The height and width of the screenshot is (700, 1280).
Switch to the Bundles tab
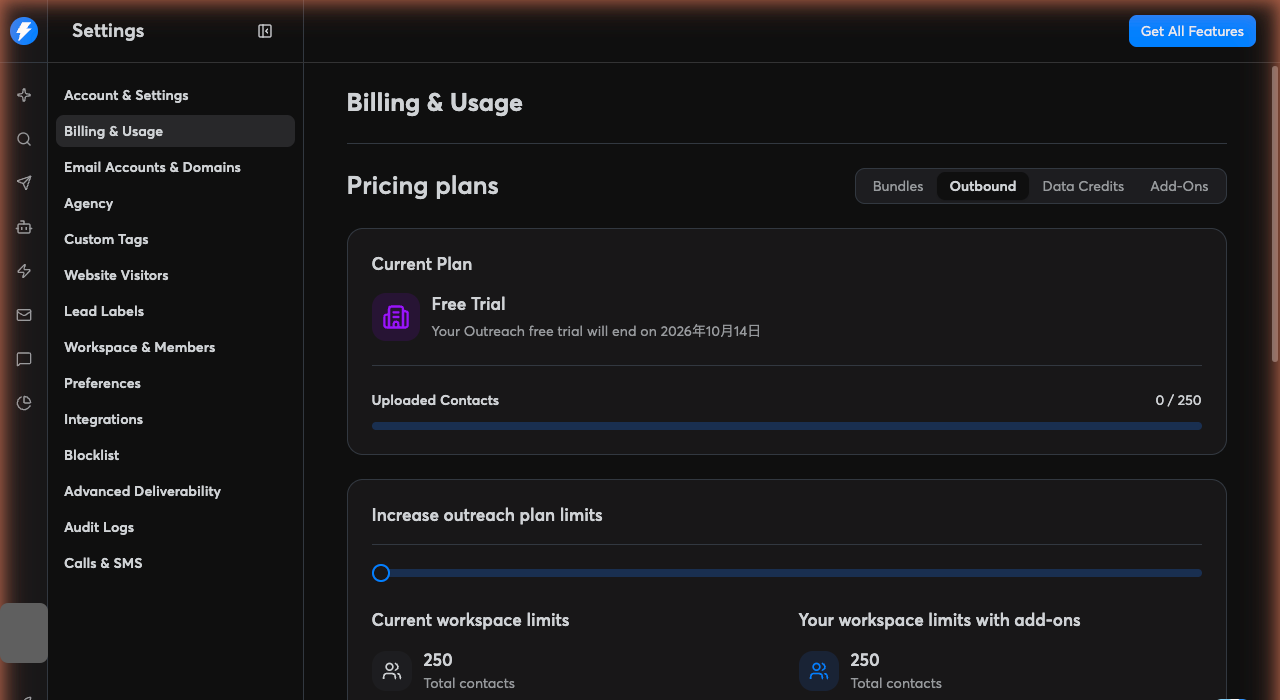(x=898, y=186)
